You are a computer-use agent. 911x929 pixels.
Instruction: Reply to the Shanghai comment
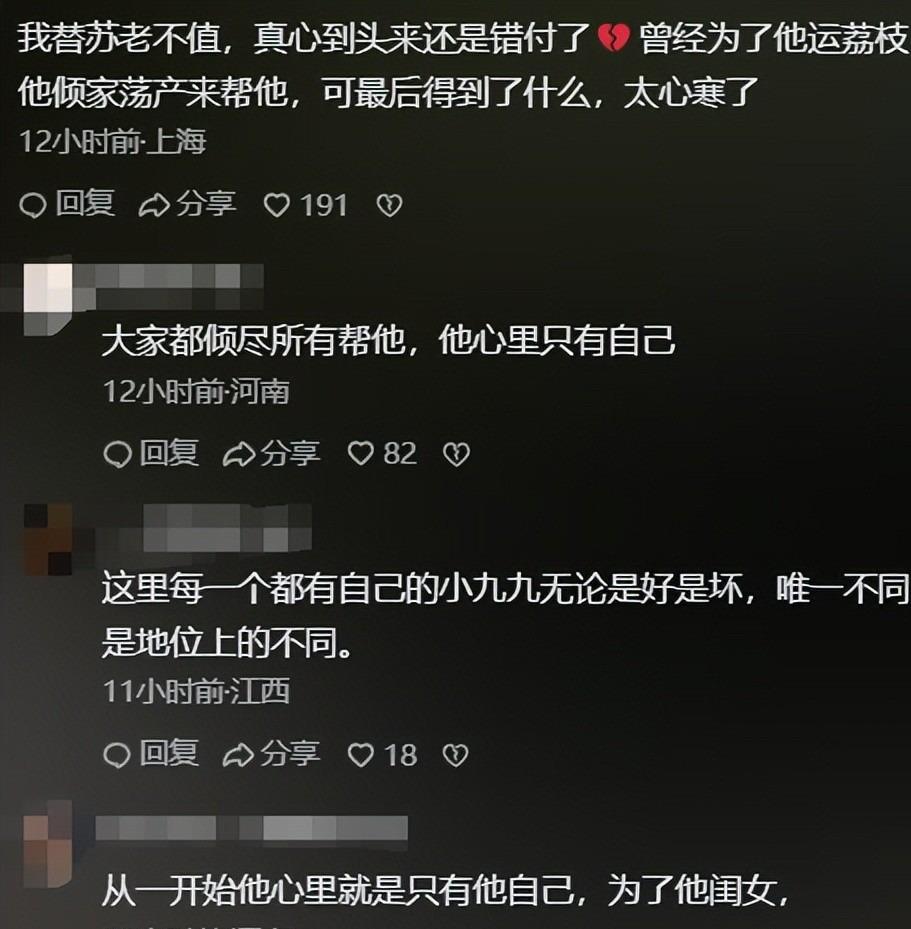66,204
